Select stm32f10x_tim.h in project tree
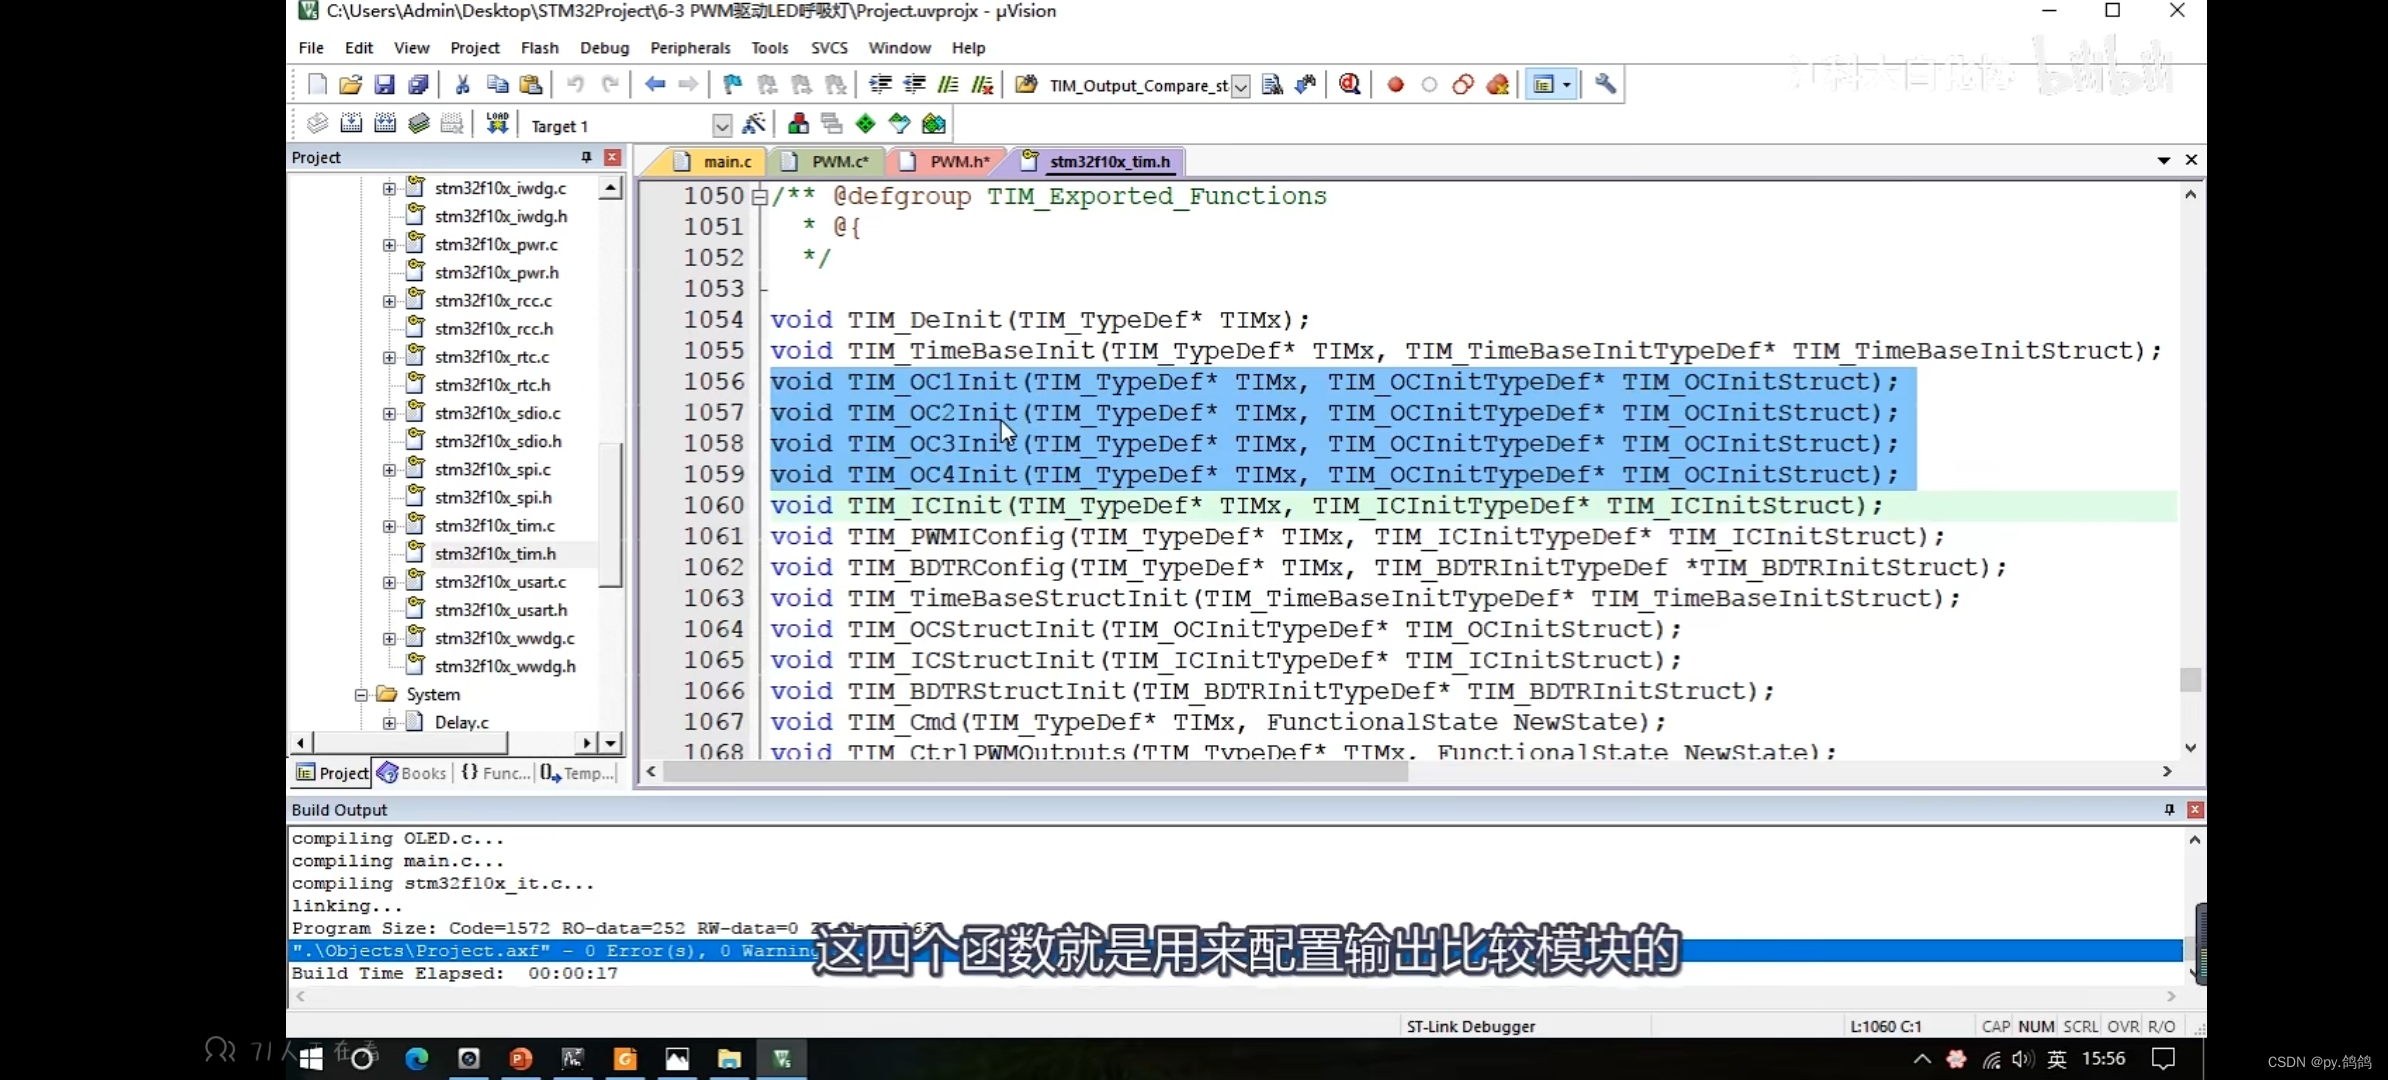 coord(495,554)
